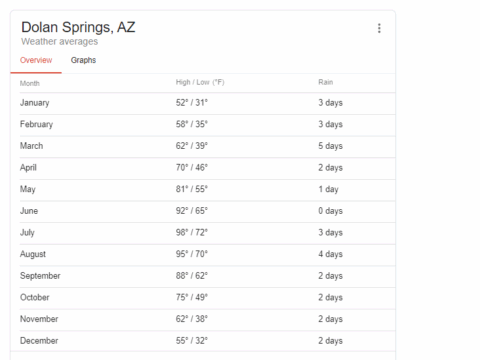Click the High / Low (°F) header

click(x=200, y=82)
